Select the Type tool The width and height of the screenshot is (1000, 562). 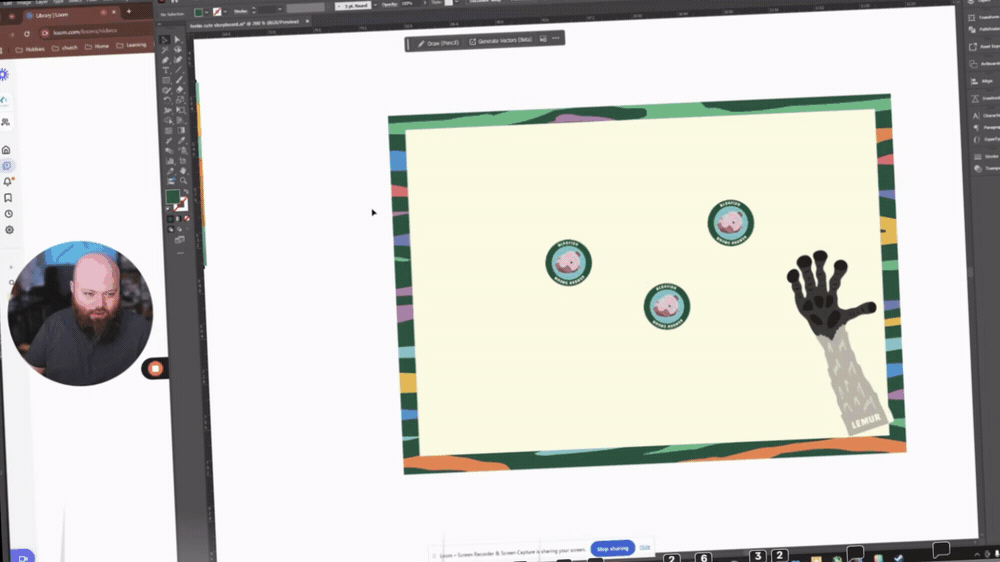[x=166, y=70]
